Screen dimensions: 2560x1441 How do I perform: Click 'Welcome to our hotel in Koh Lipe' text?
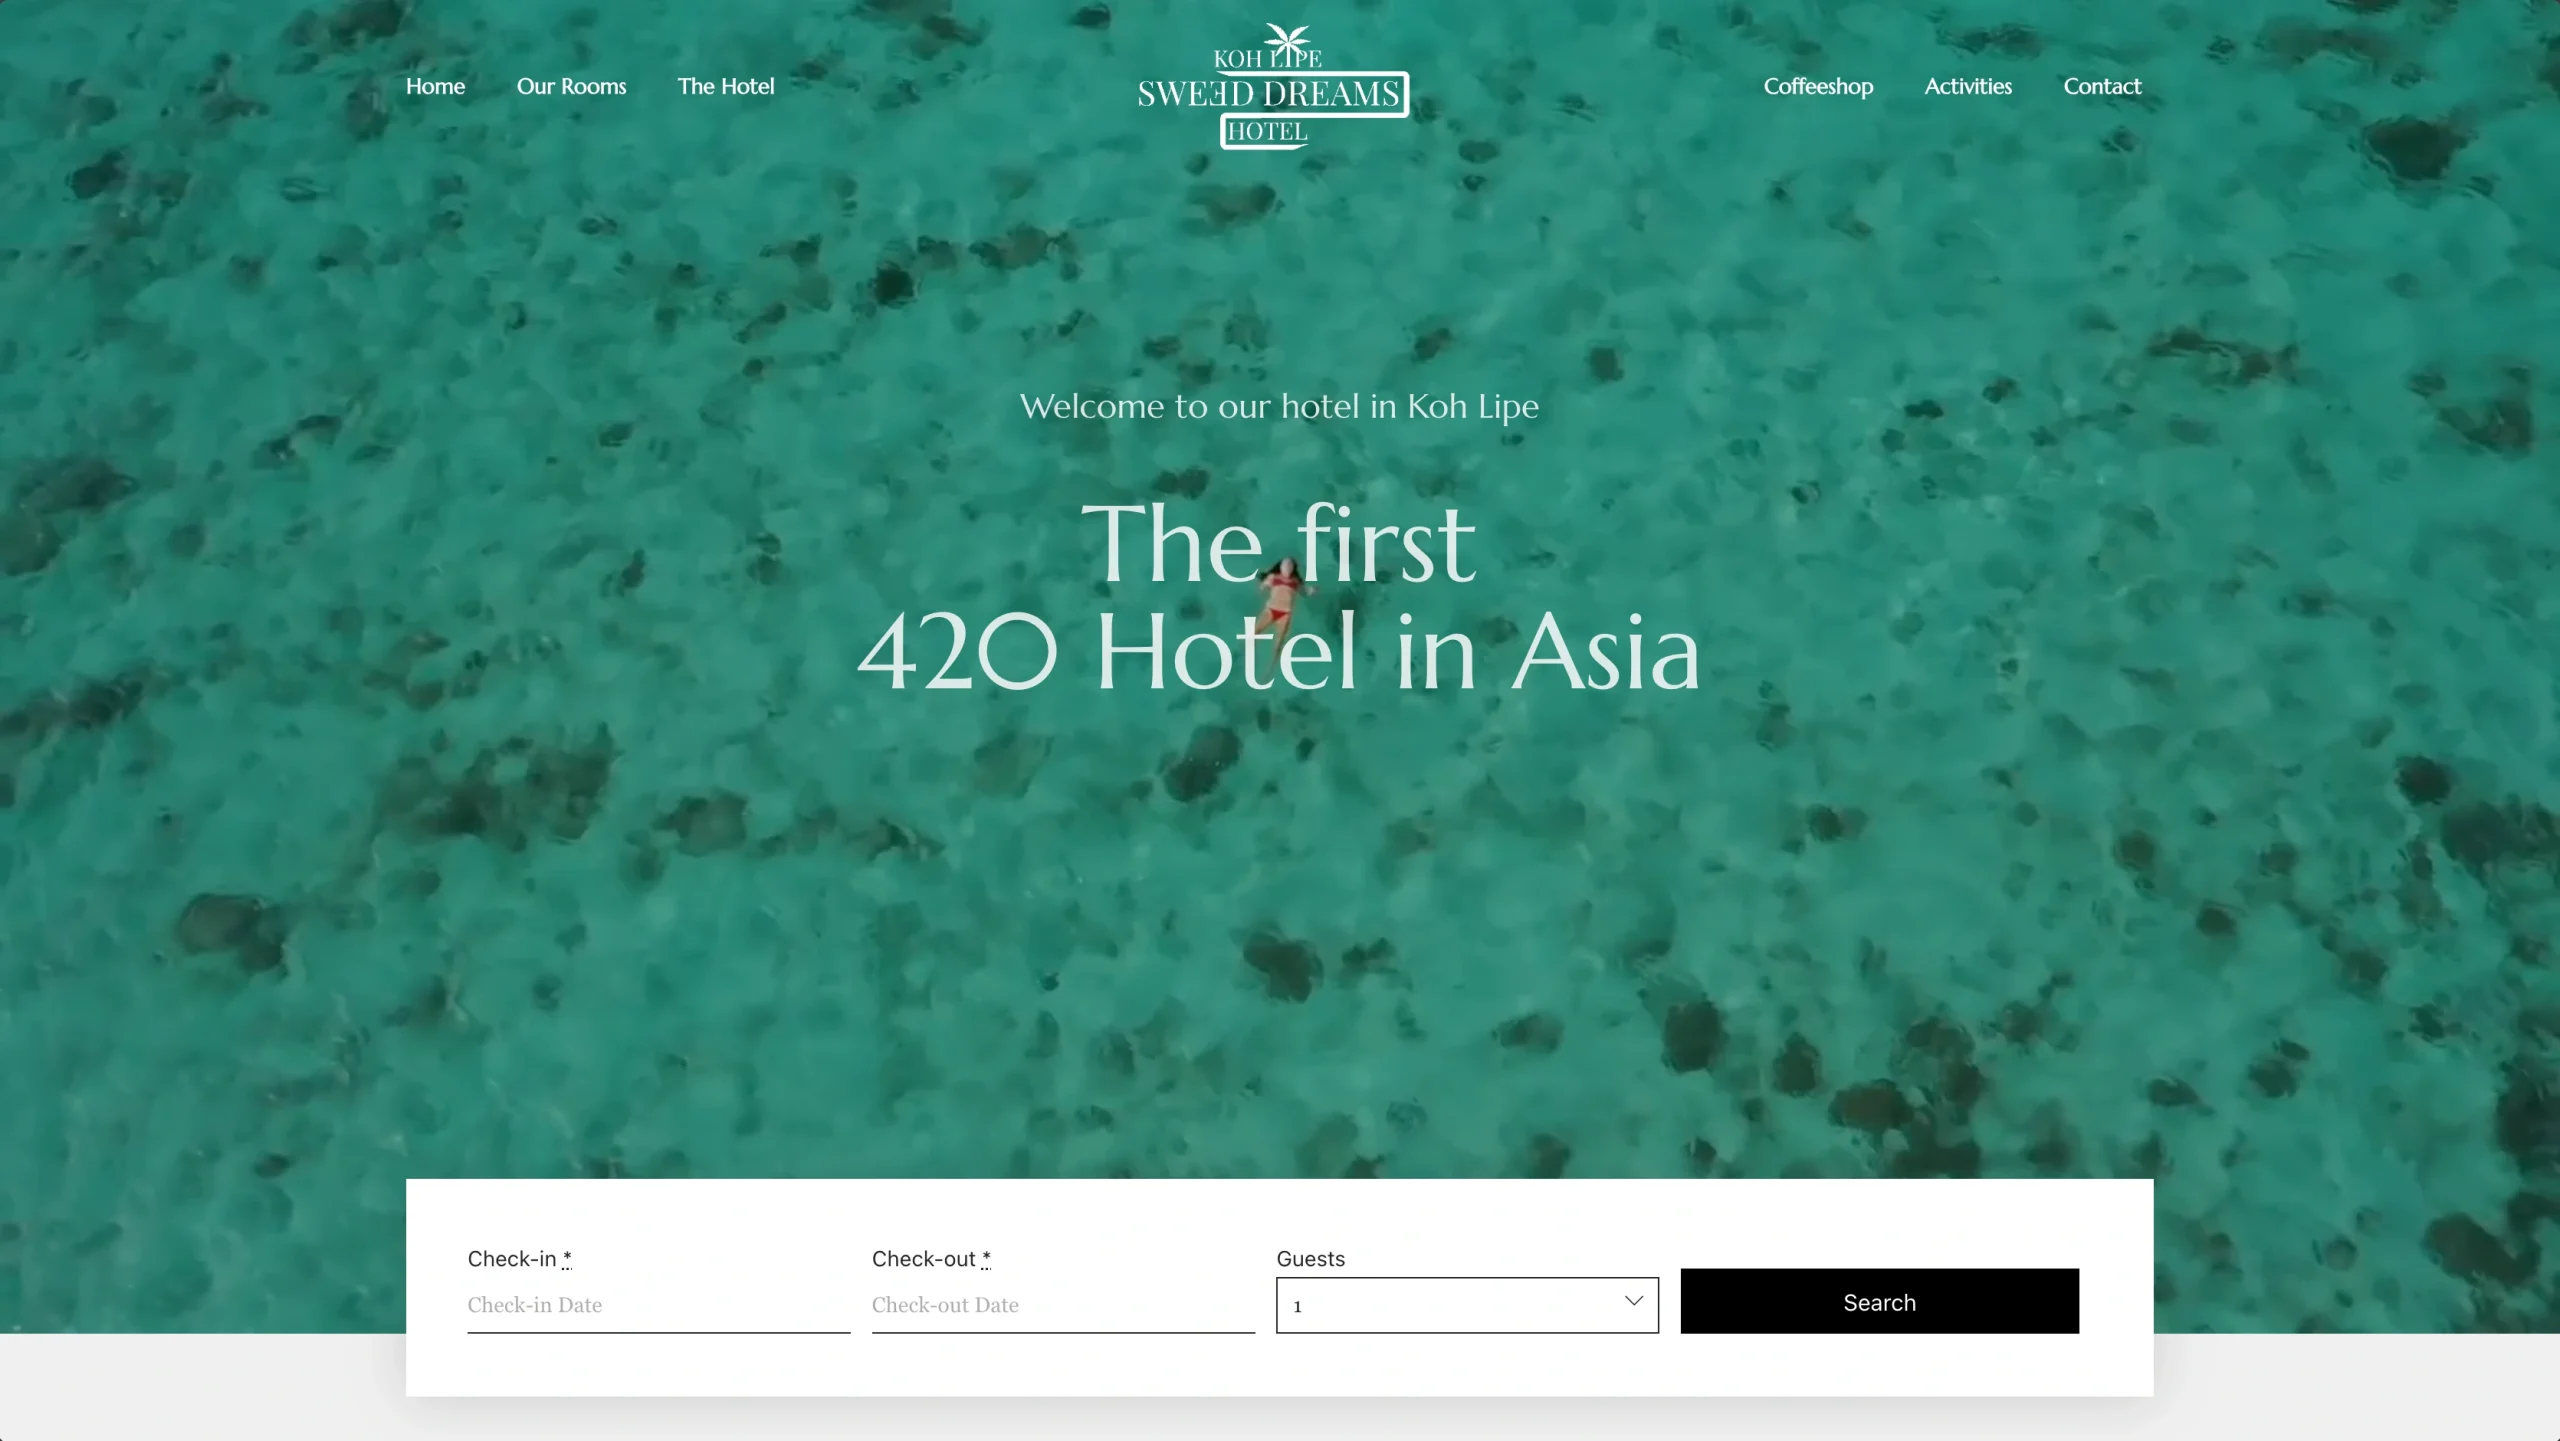[x=1279, y=407]
